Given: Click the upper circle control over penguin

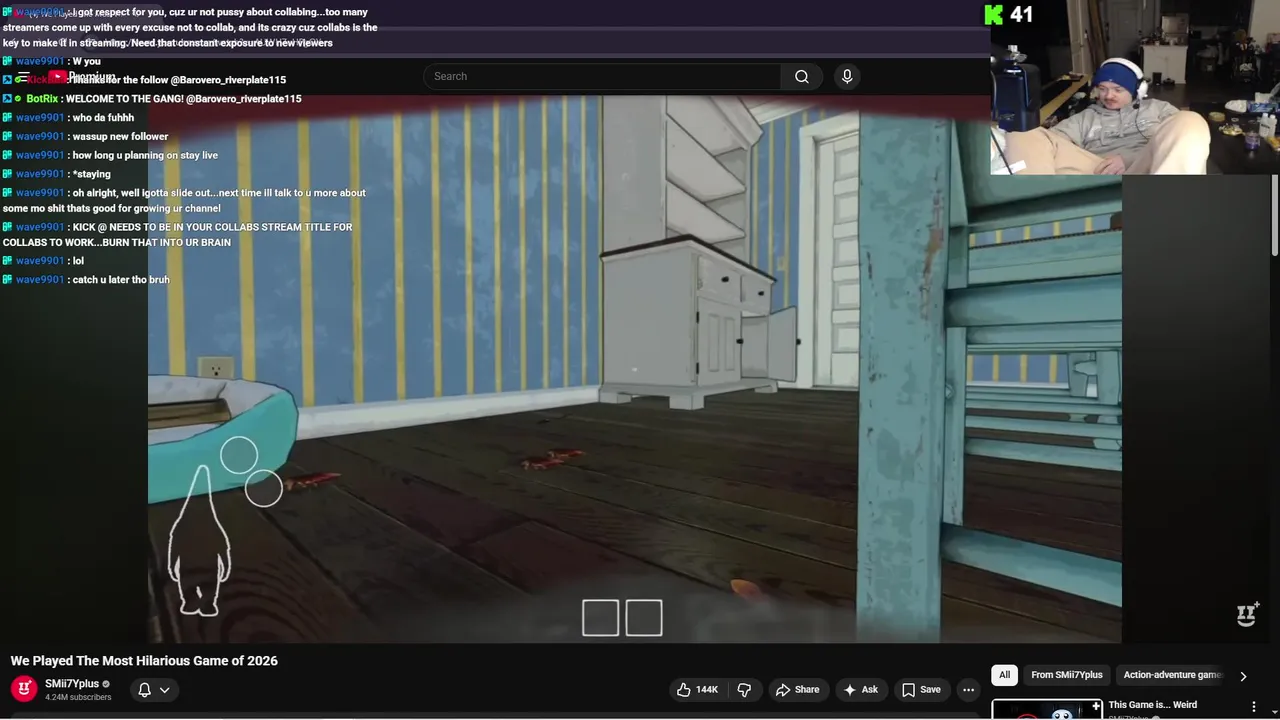Looking at the screenshot, I should (x=239, y=456).
